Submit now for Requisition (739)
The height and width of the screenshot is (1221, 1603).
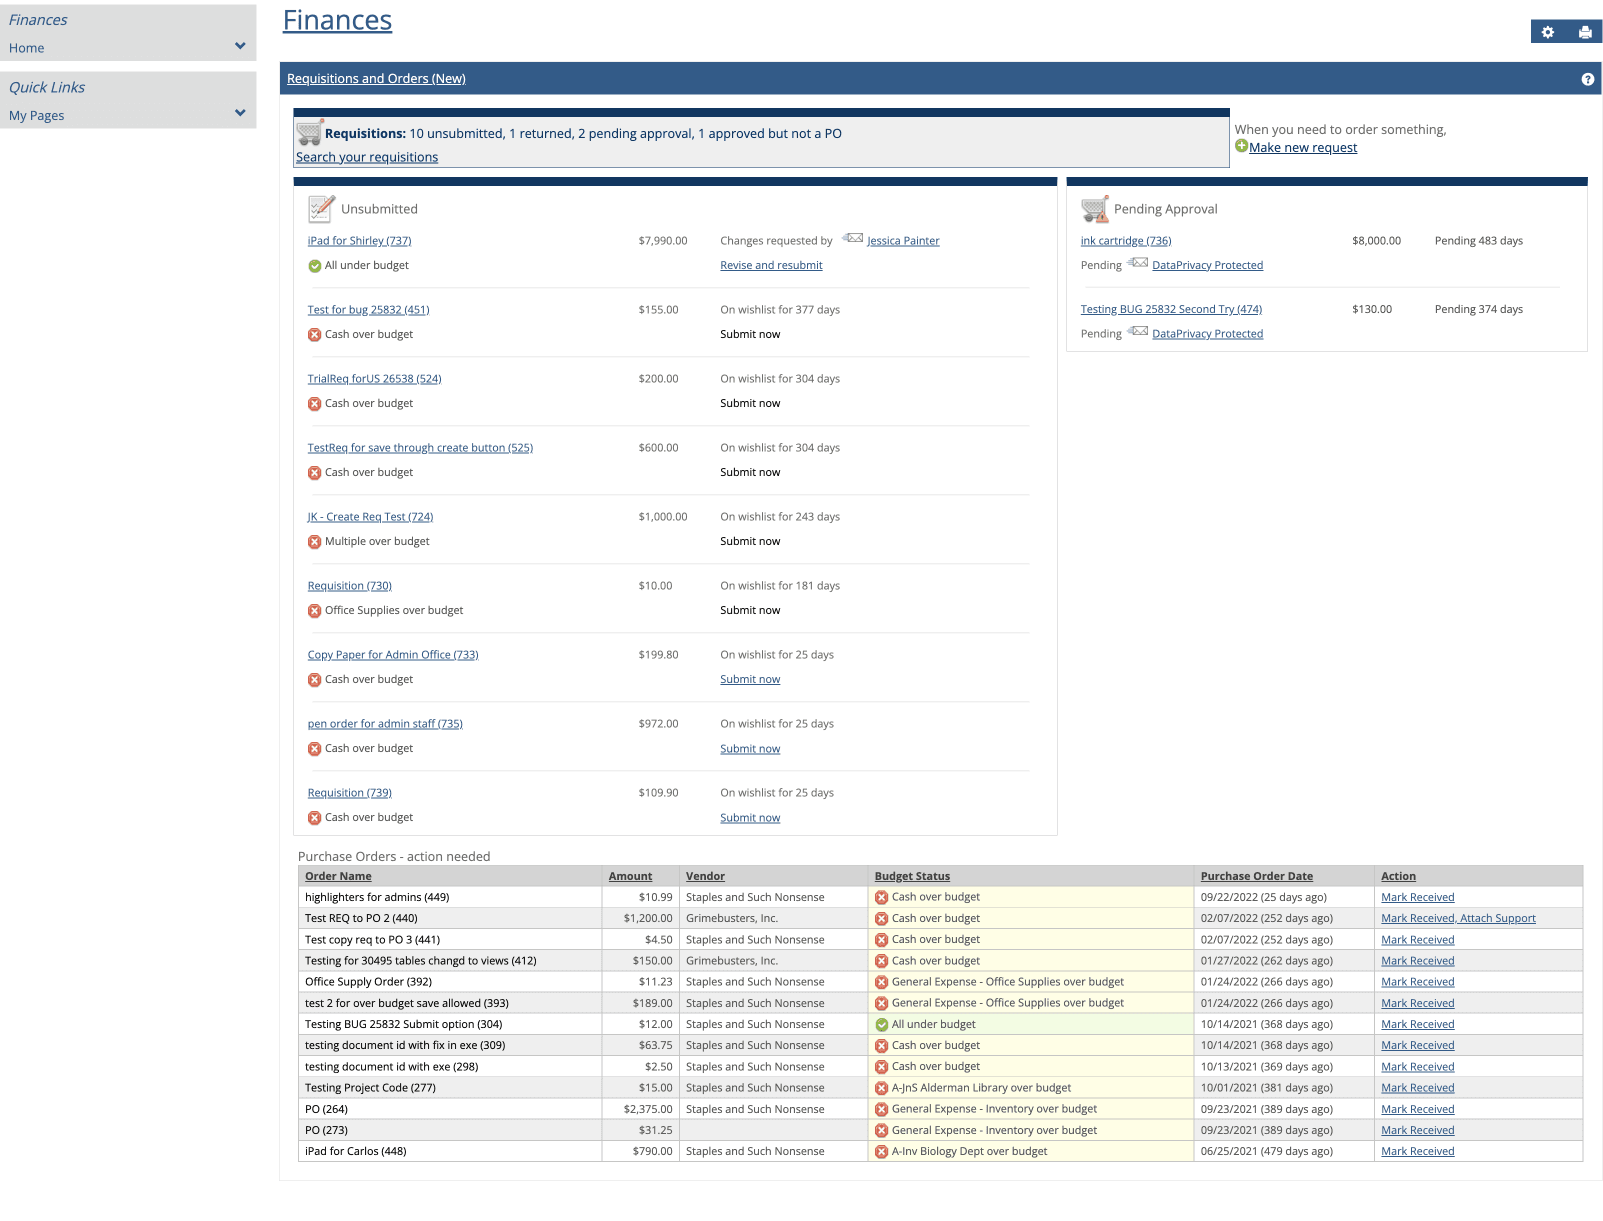pyautogui.click(x=750, y=818)
